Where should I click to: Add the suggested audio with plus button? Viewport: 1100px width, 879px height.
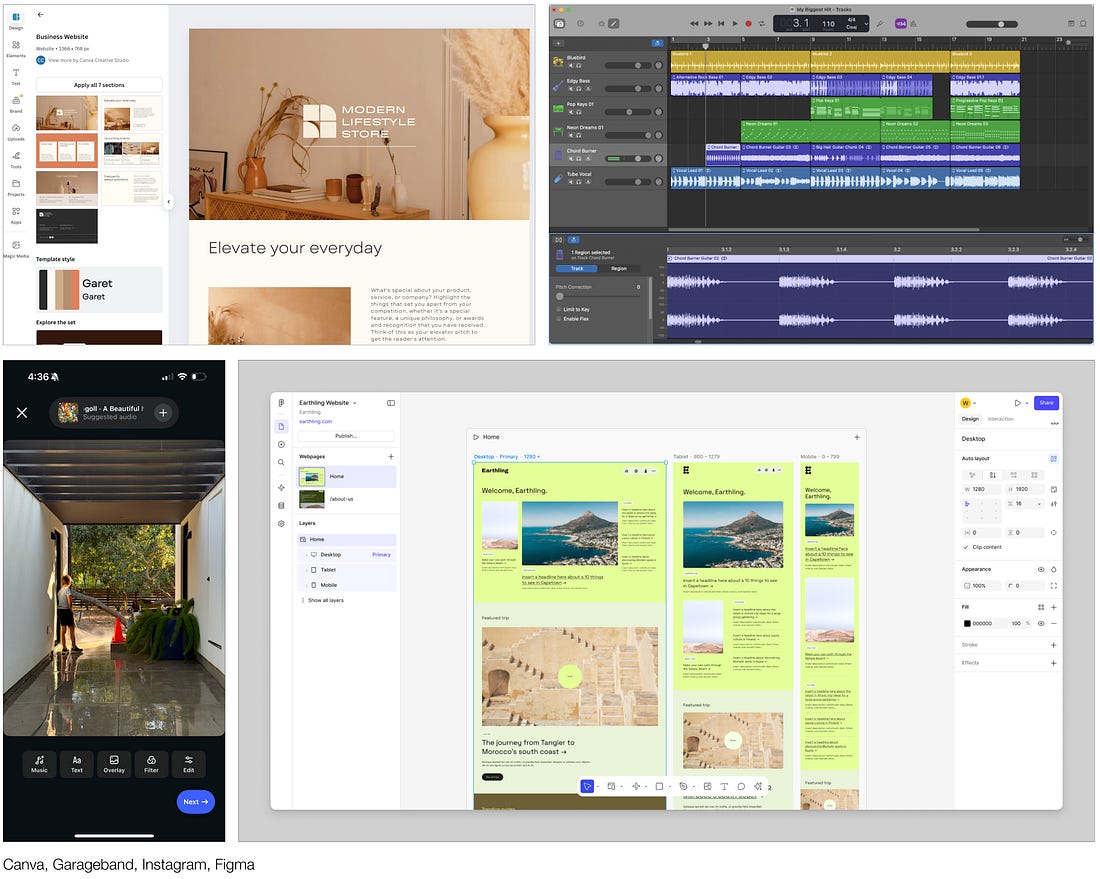pos(163,412)
